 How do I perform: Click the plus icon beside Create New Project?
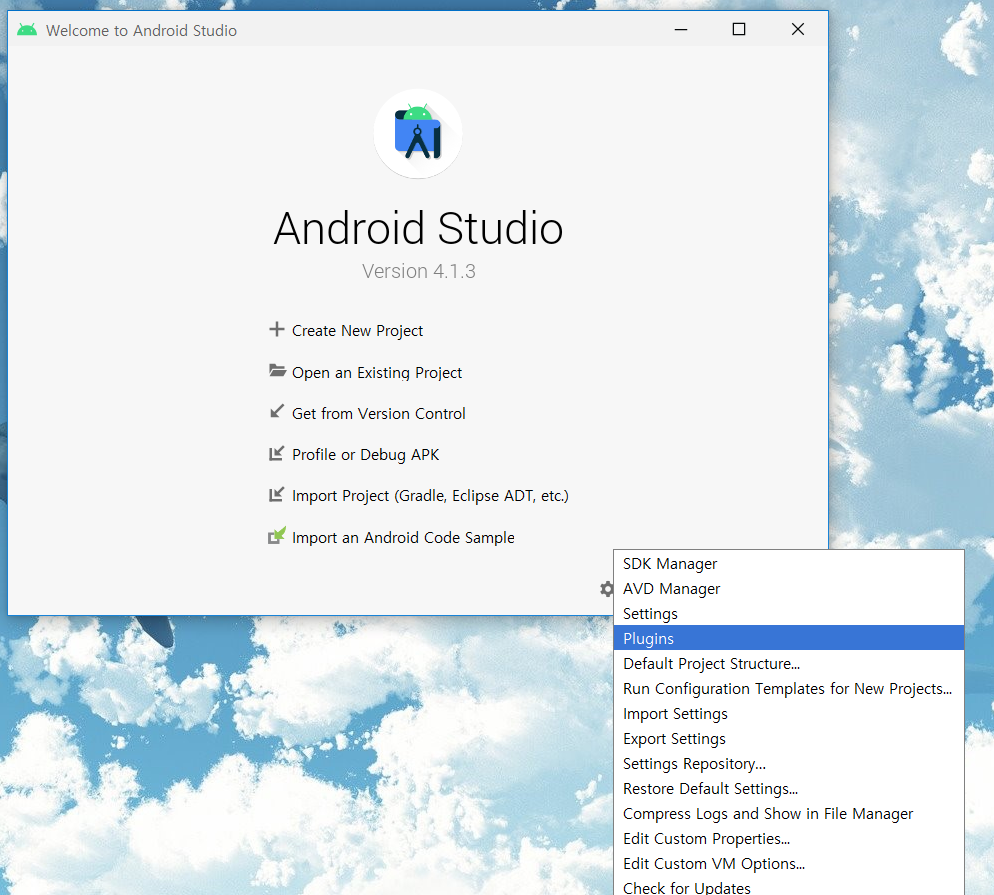[276, 330]
